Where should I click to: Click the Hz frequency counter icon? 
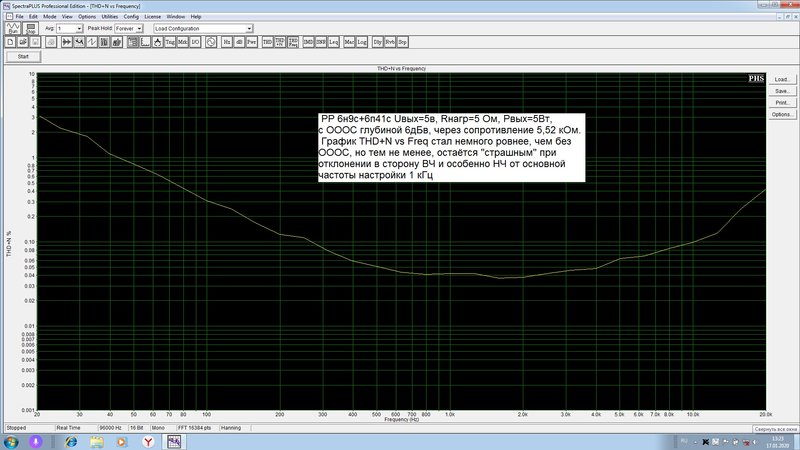pos(227,42)
